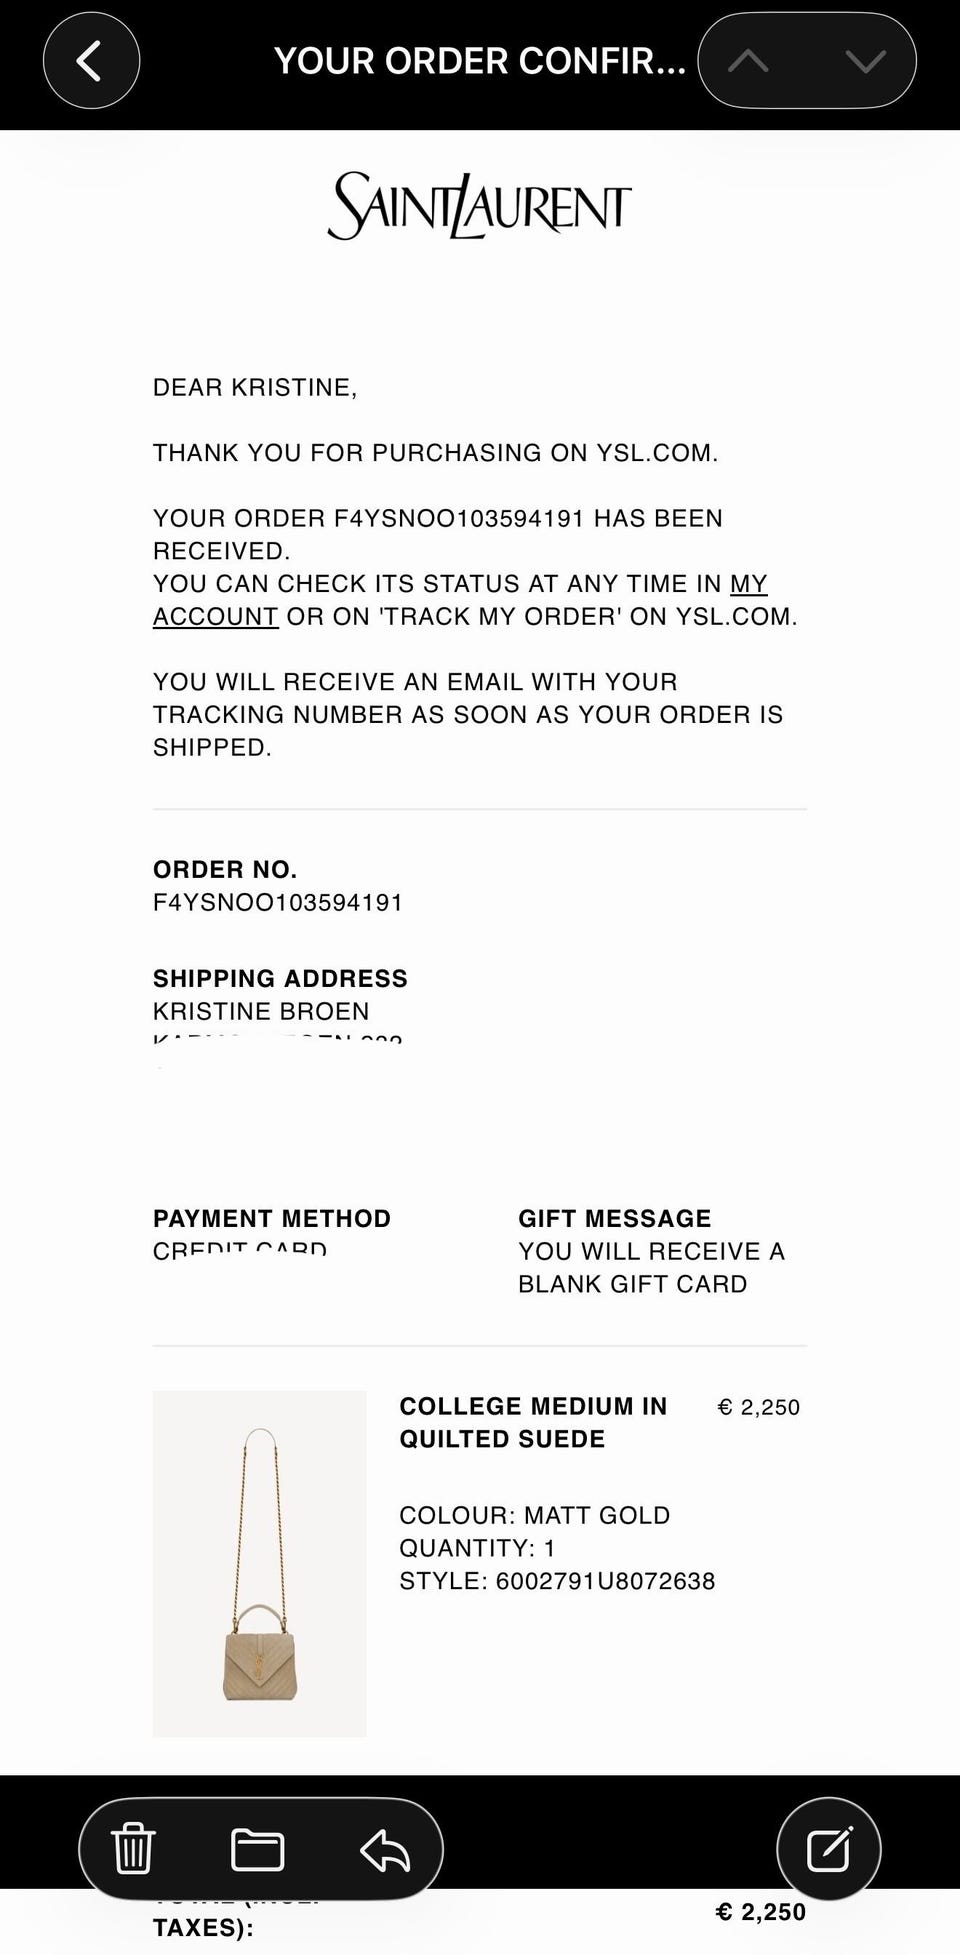Tap the back arrow button
Viewport: 960px width, 1955px height.
91,60
